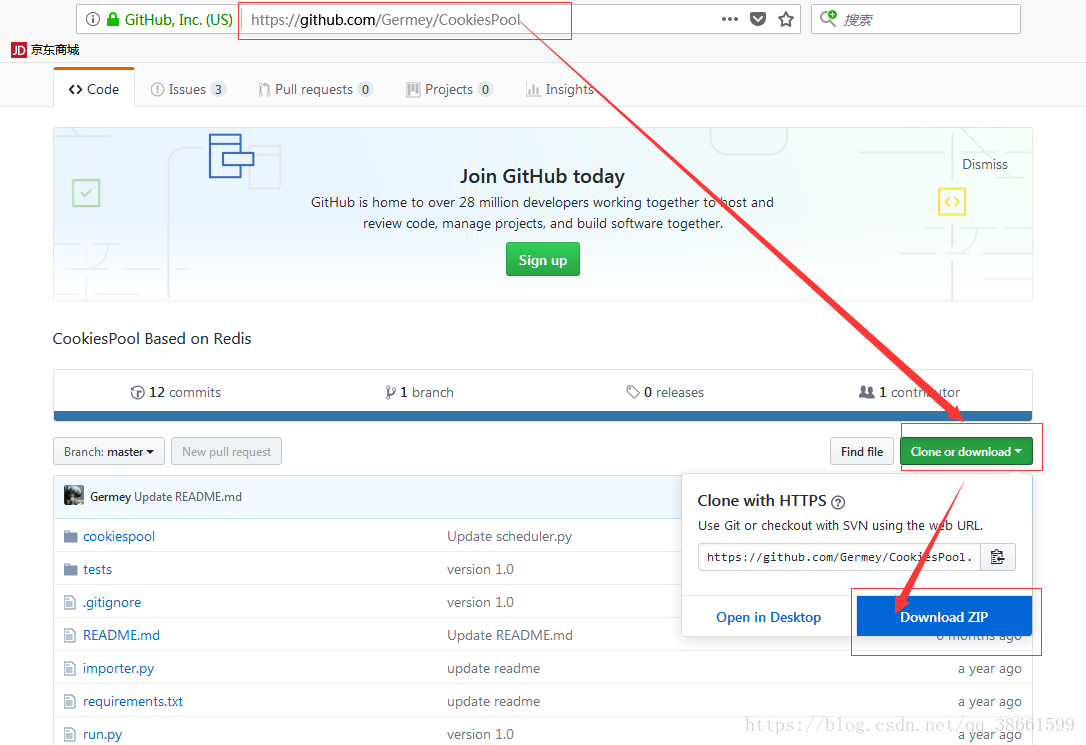Toggle the Clone or download dropdown
The height and width of the screenshot is (745, 1086).
[x=966, y=451]
